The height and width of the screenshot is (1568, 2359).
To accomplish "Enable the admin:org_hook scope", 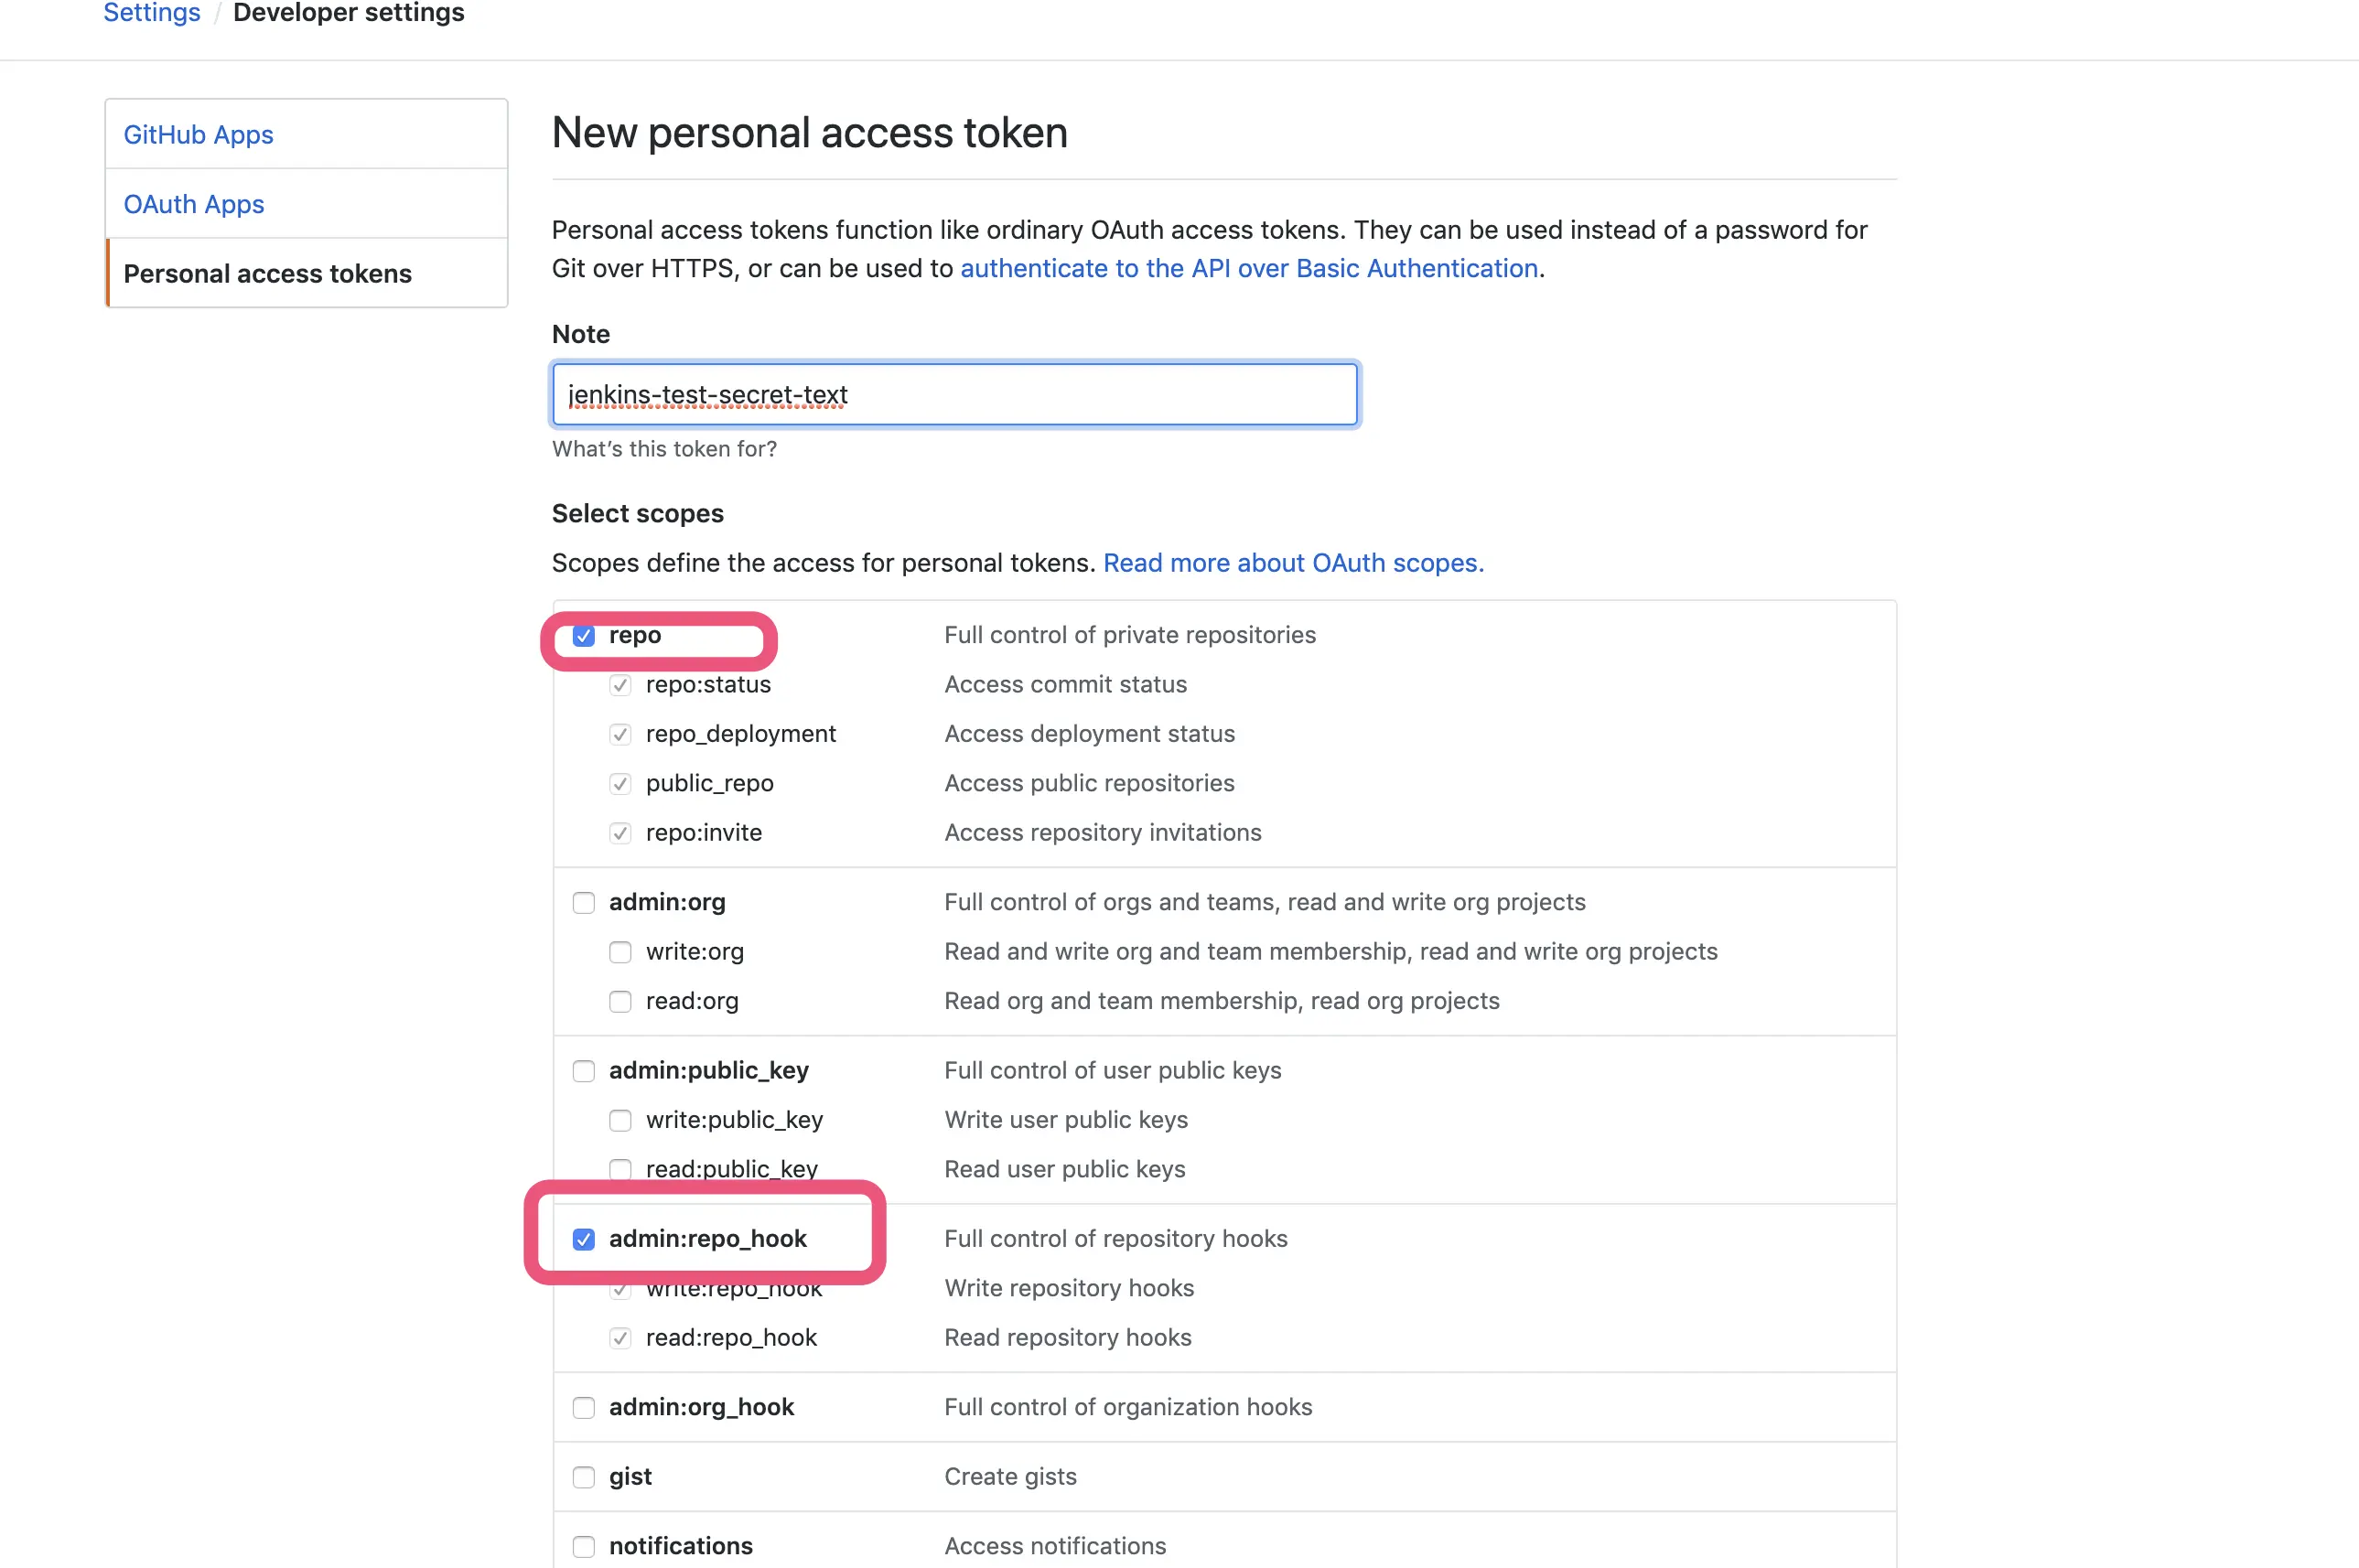I will click(x=583, y=1408).
